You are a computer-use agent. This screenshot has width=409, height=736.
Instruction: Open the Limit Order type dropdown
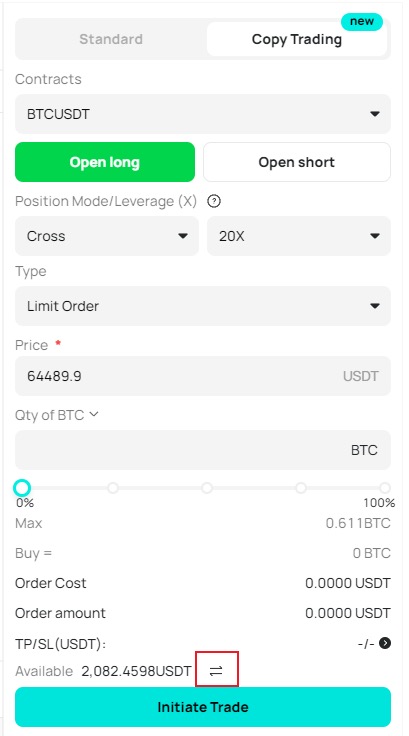[203, 306]
